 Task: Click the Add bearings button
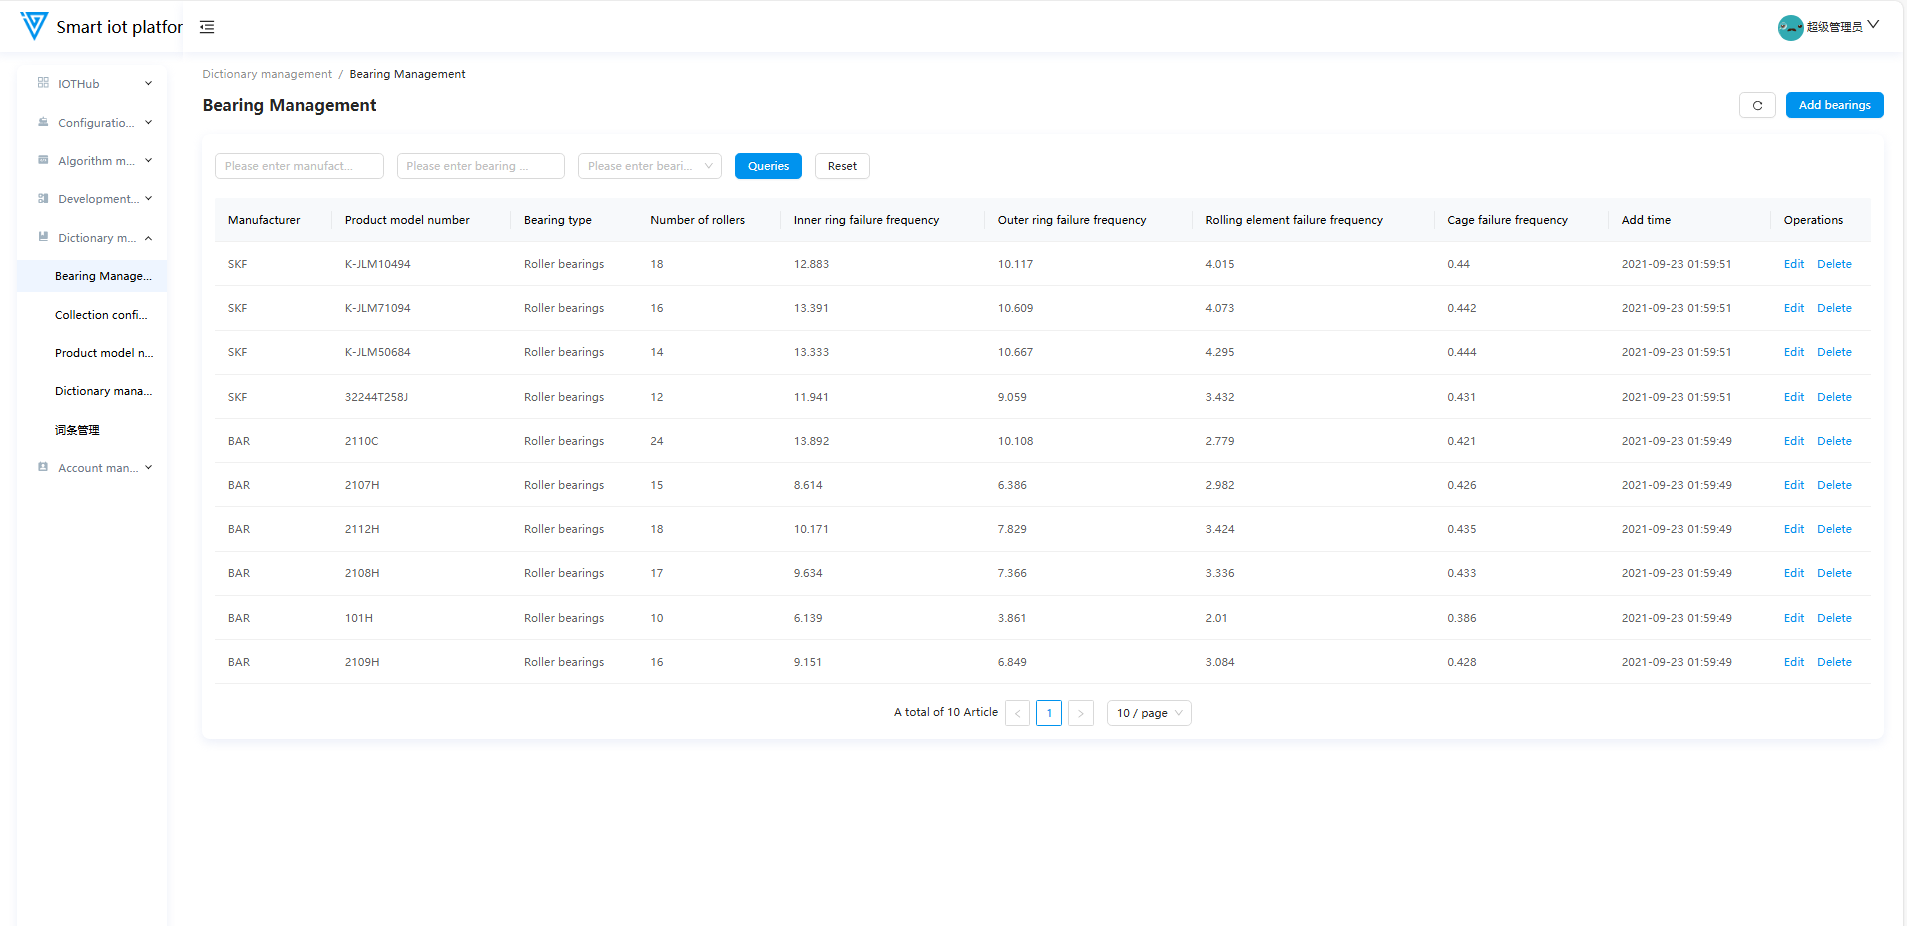pos(1834,105)
